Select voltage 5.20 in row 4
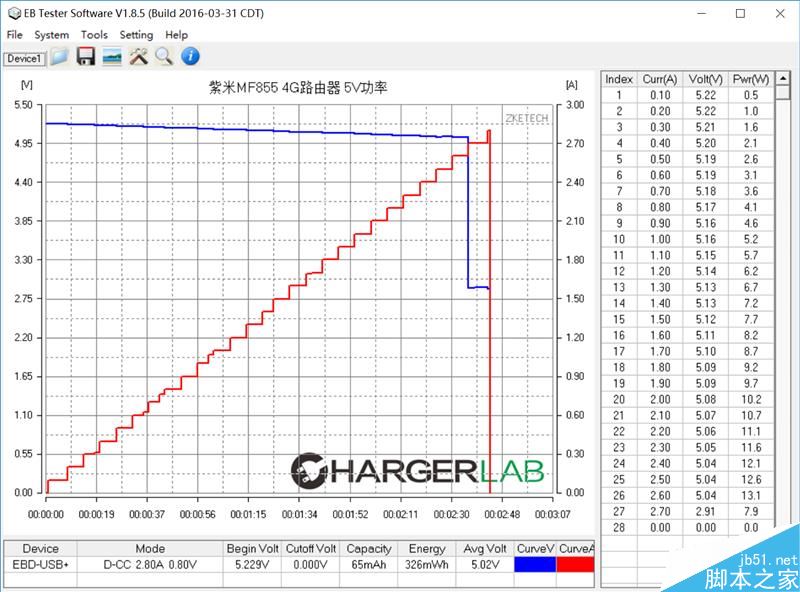The image size is (800, 592). (706, 143)
